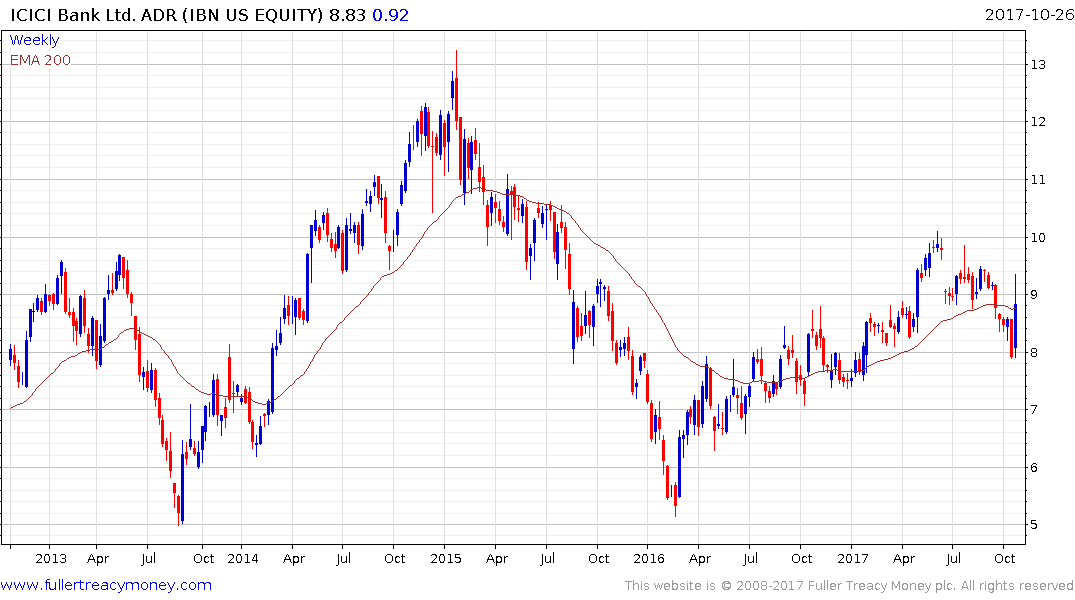Click the 7 price axis label

tap(1034, 410)
